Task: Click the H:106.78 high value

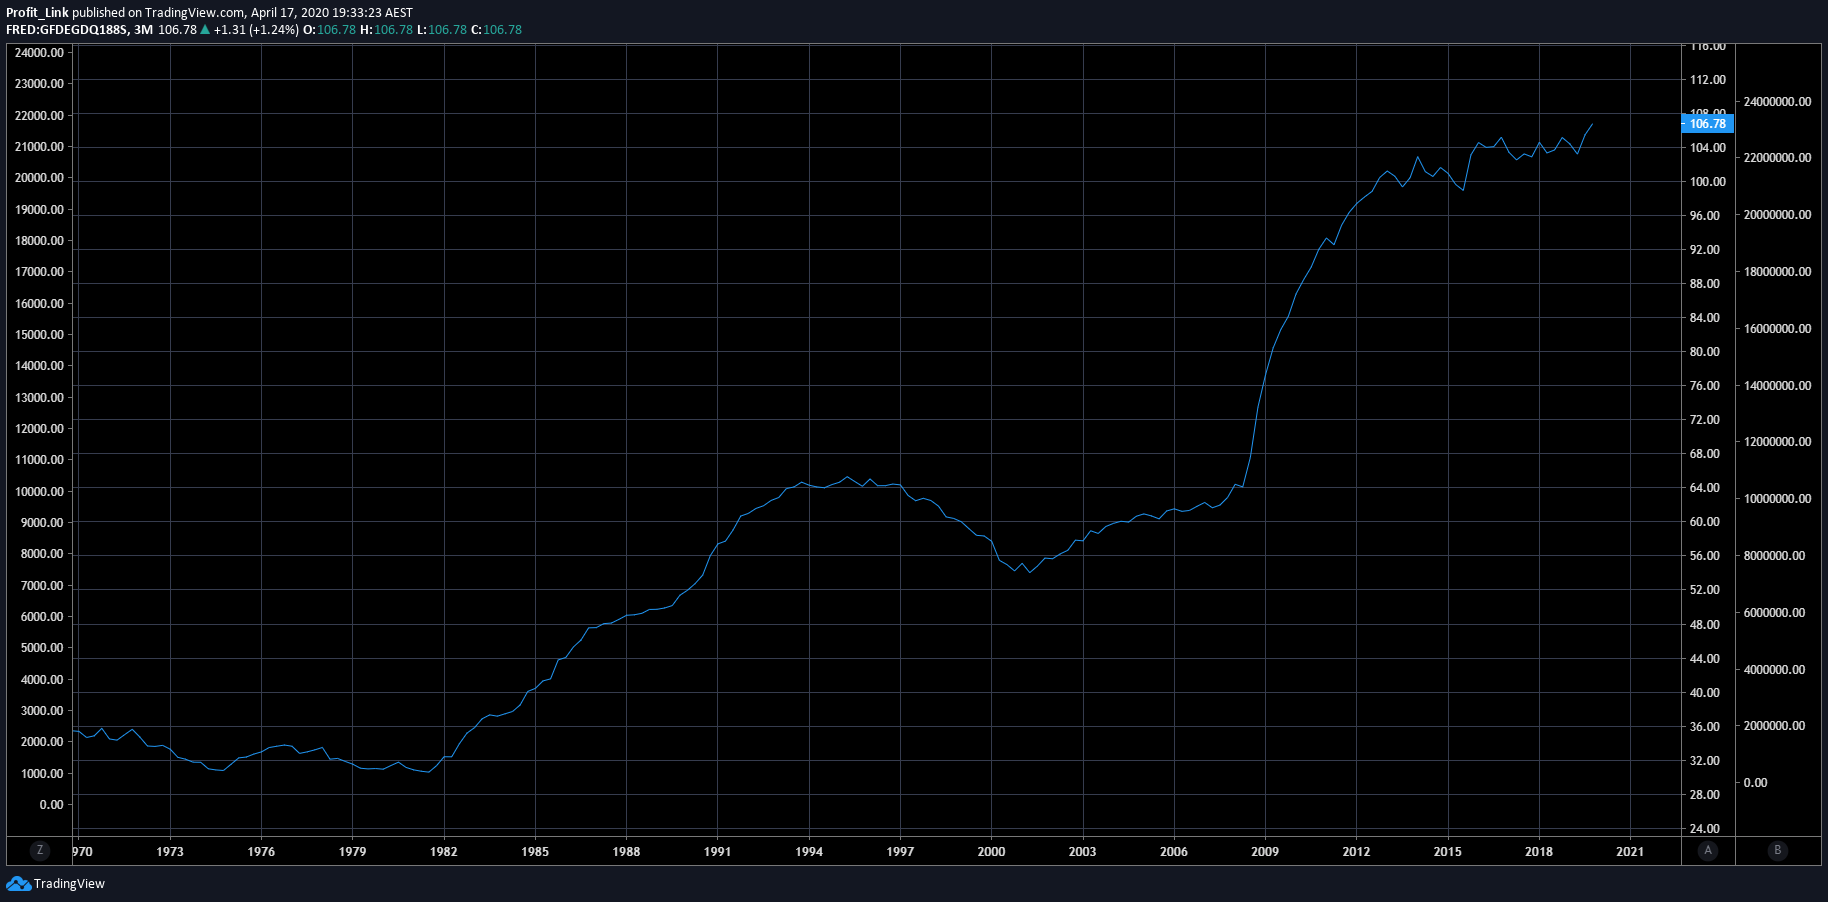Action: pos(387,30)
